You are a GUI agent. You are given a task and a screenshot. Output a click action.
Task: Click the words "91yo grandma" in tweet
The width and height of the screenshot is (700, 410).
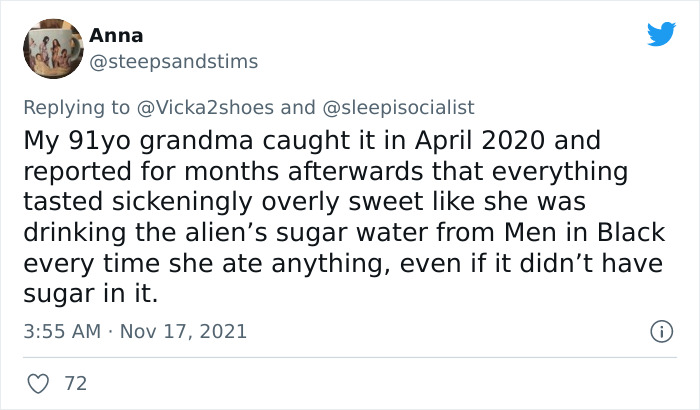(140, 141)
